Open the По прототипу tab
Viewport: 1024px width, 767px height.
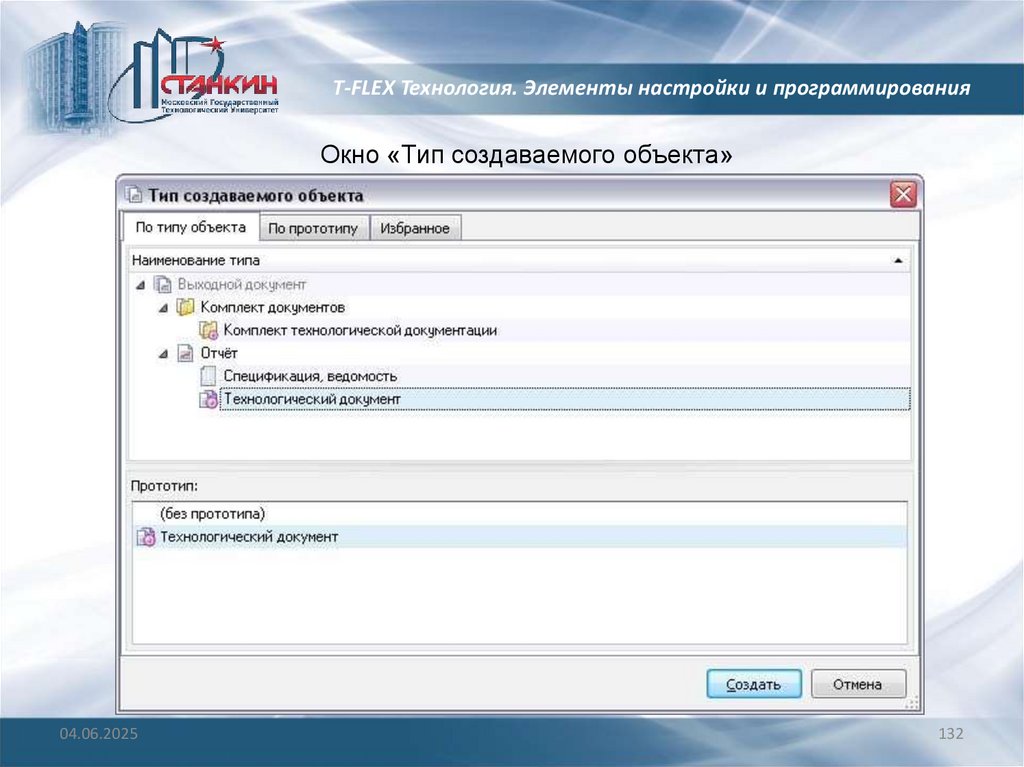point(313,229)
